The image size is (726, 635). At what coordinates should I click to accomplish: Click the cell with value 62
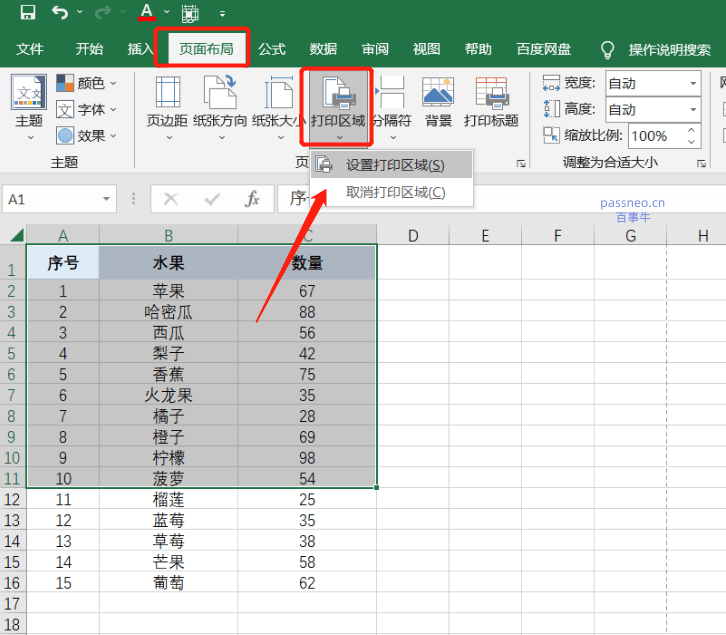[x=307, y=583]
